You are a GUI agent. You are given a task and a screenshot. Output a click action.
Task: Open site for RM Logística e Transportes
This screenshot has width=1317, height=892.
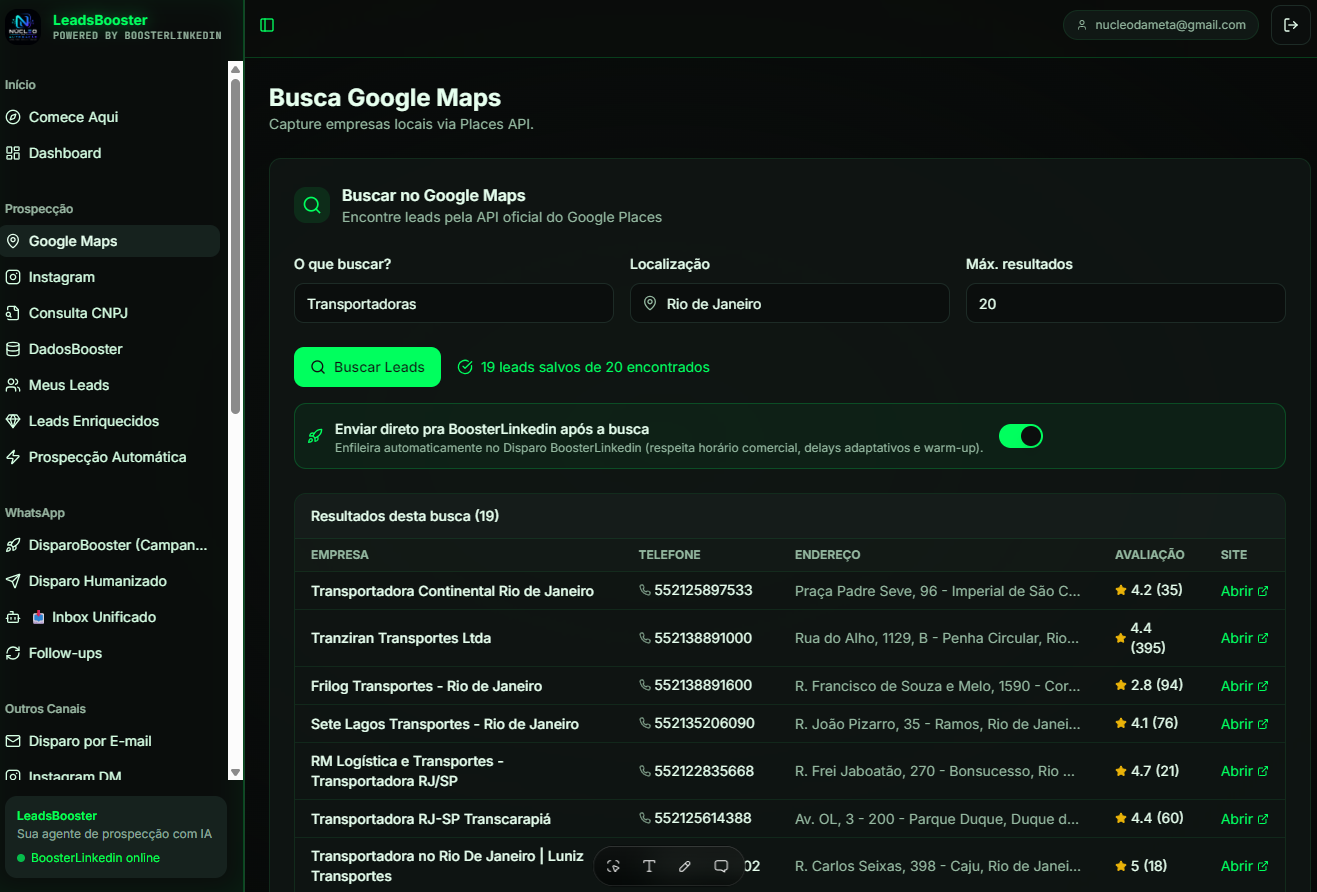click(x=1244, y=771)
